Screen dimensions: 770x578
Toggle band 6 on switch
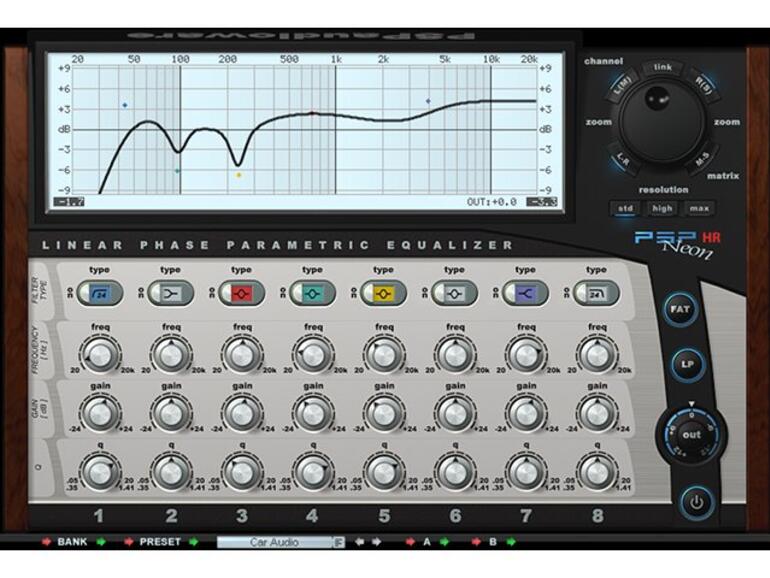[439, 294]
